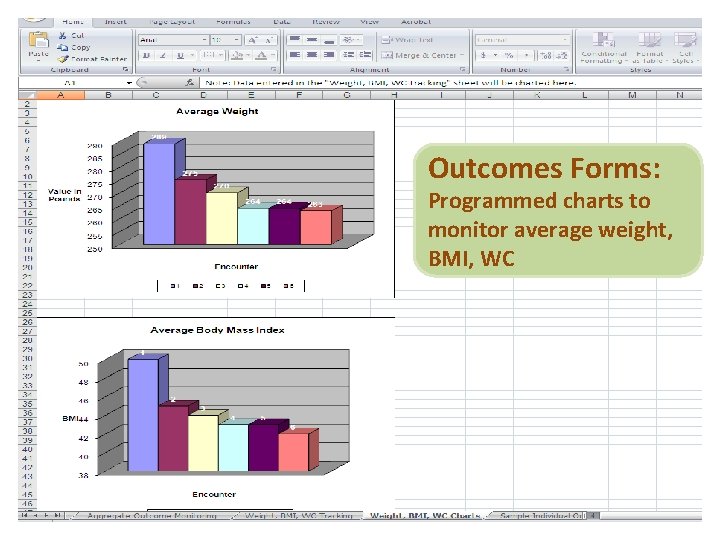Switch to the Formulas ribbon tab

pos(233,22)
